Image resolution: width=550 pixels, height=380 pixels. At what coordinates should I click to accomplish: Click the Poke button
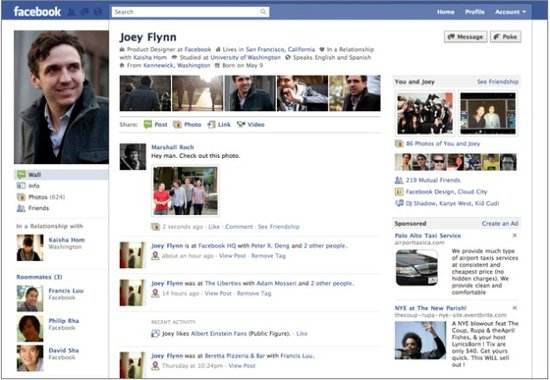point(505,37)
